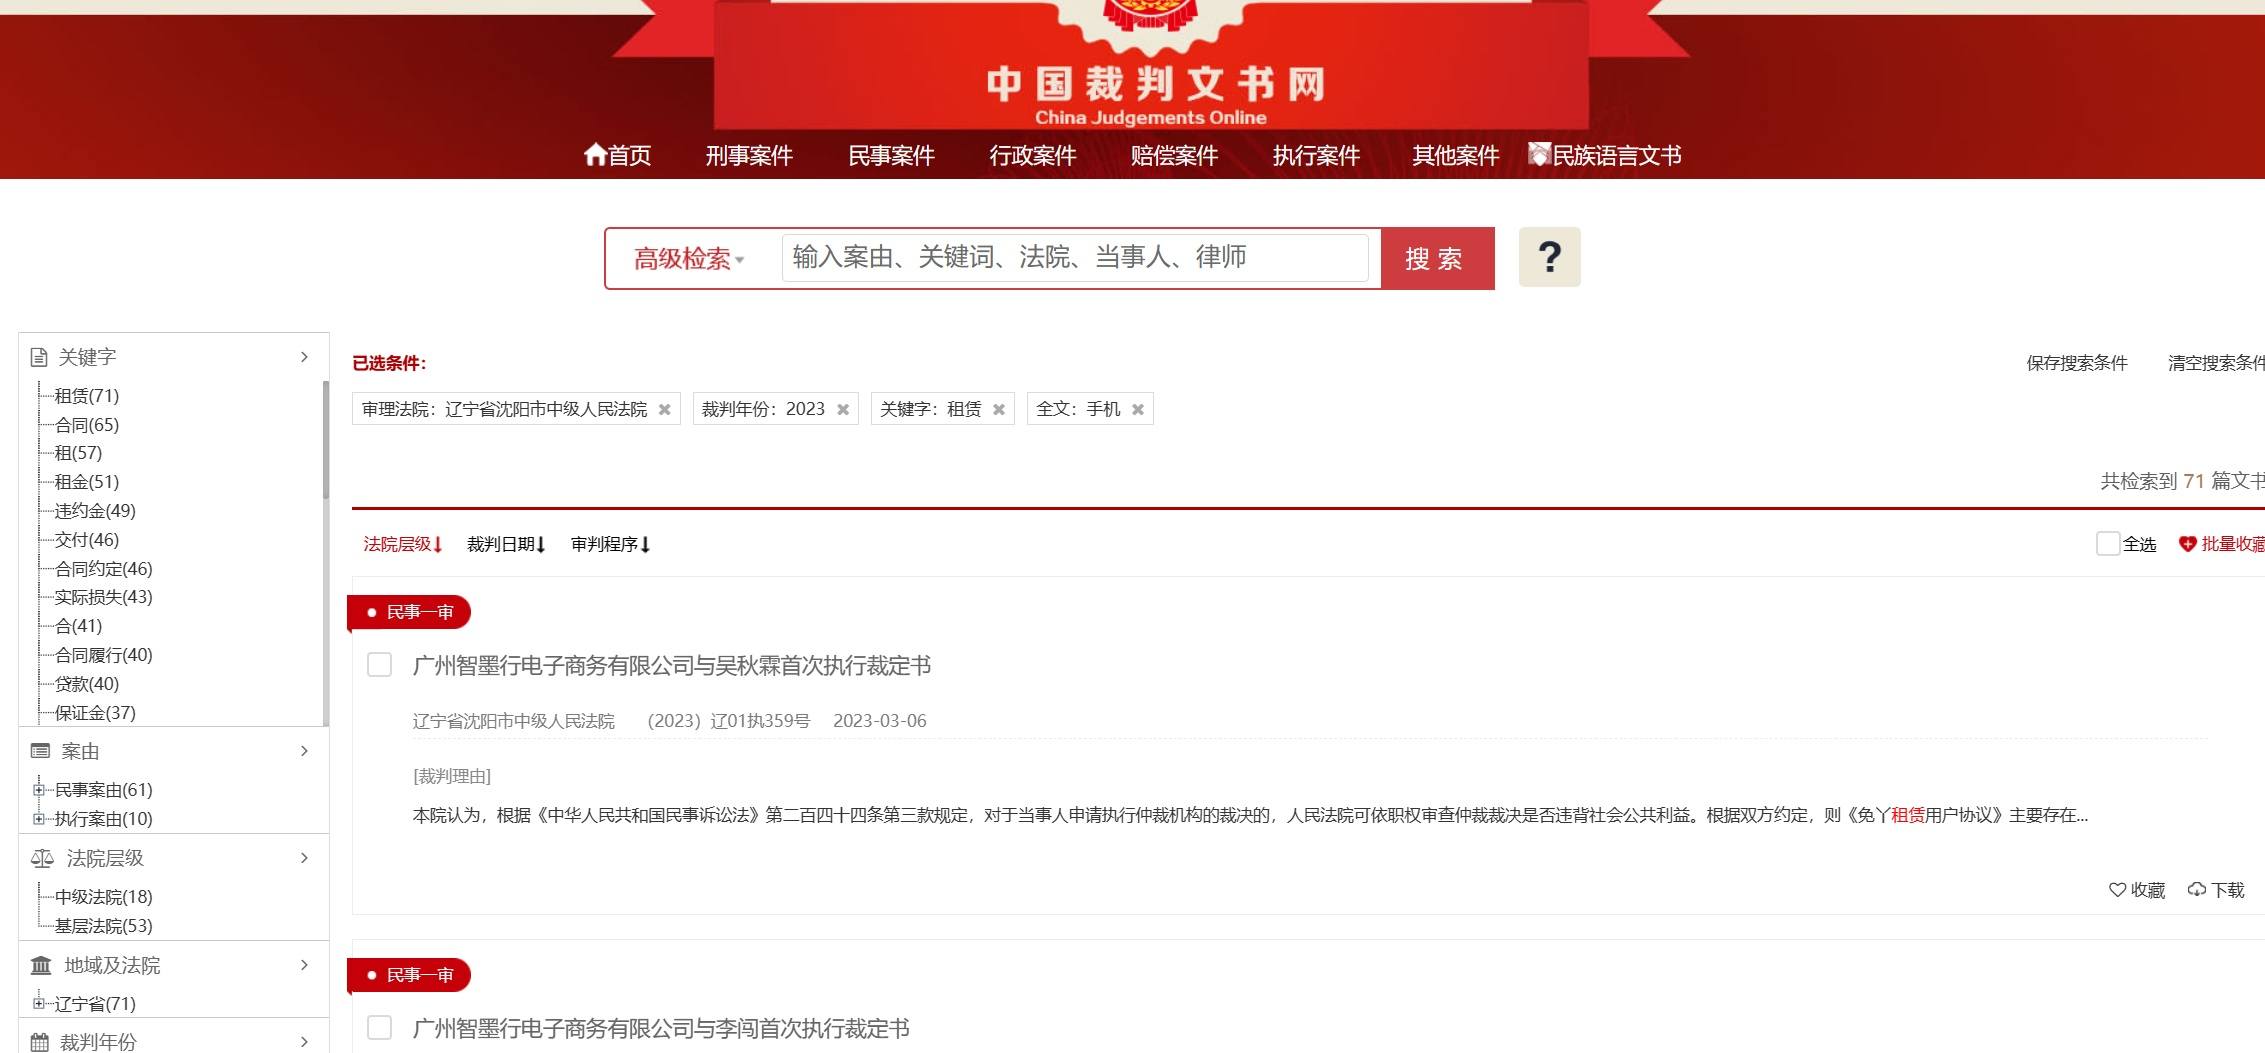Screen dimensions: 2265x1053
Task: Sort results by 审判程序
Action: tap(610, 544)
